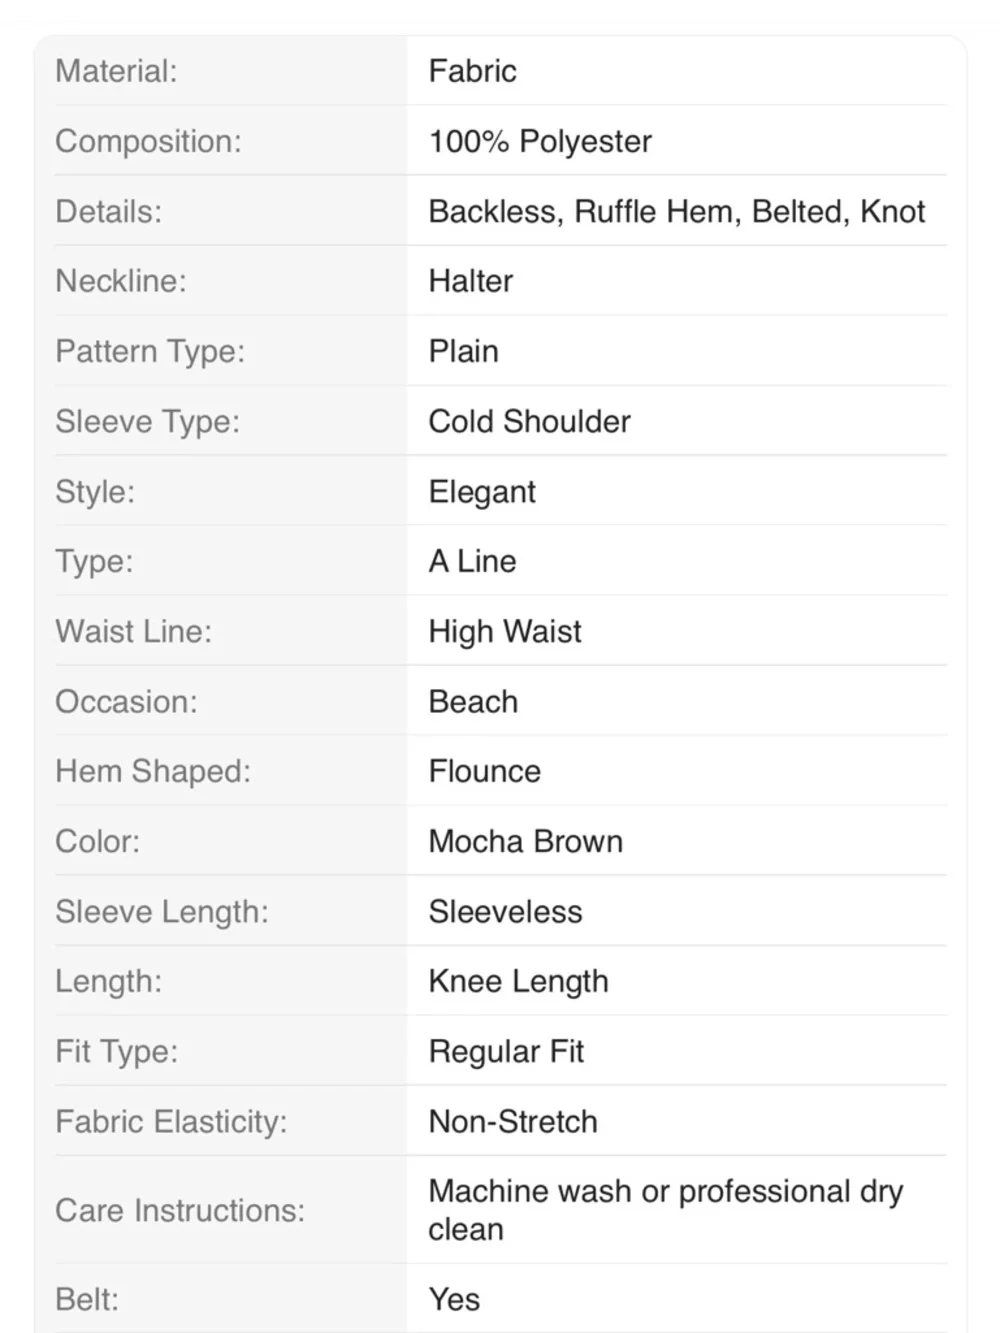
Task: Select the "100% Polyester" composition value
Action: (540, 141)
